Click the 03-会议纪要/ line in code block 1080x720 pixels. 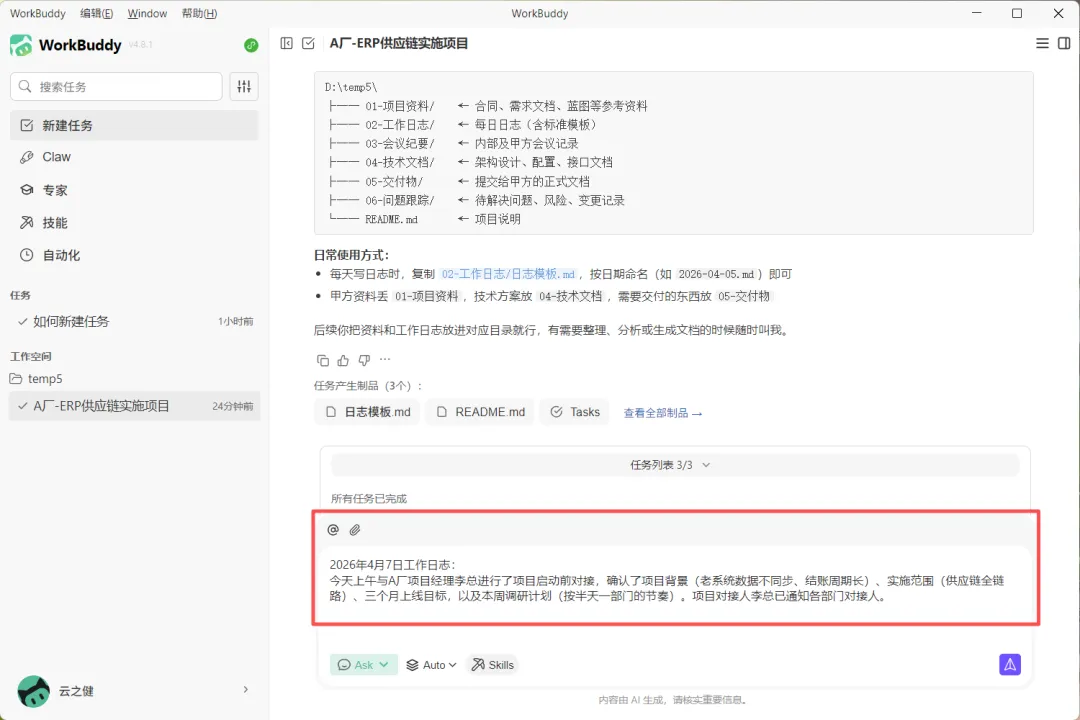coord(454,144)
